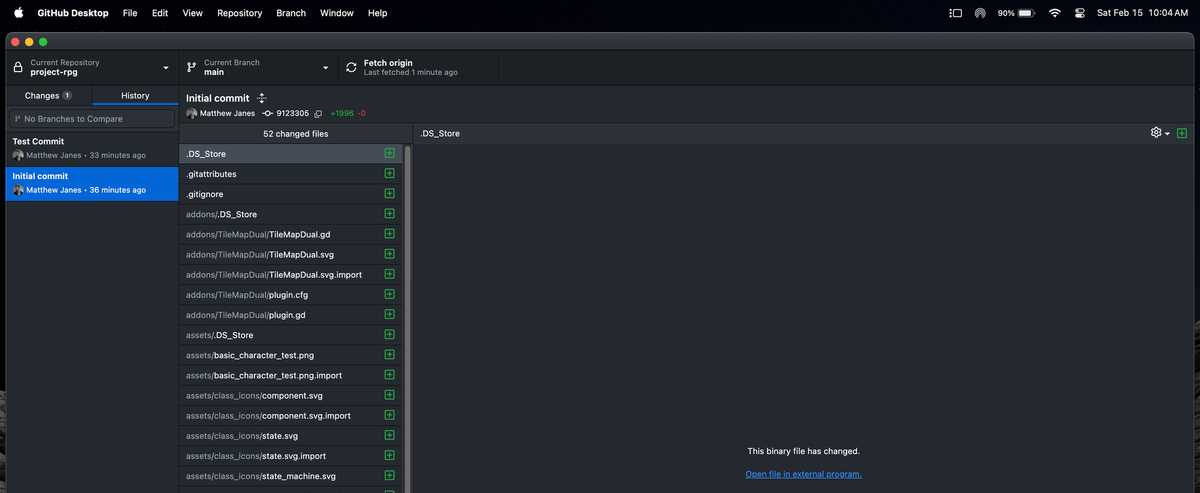Screen dimensions: 1200x493
Task: Click the No Branches to Compare field
Action: point(92,118)
